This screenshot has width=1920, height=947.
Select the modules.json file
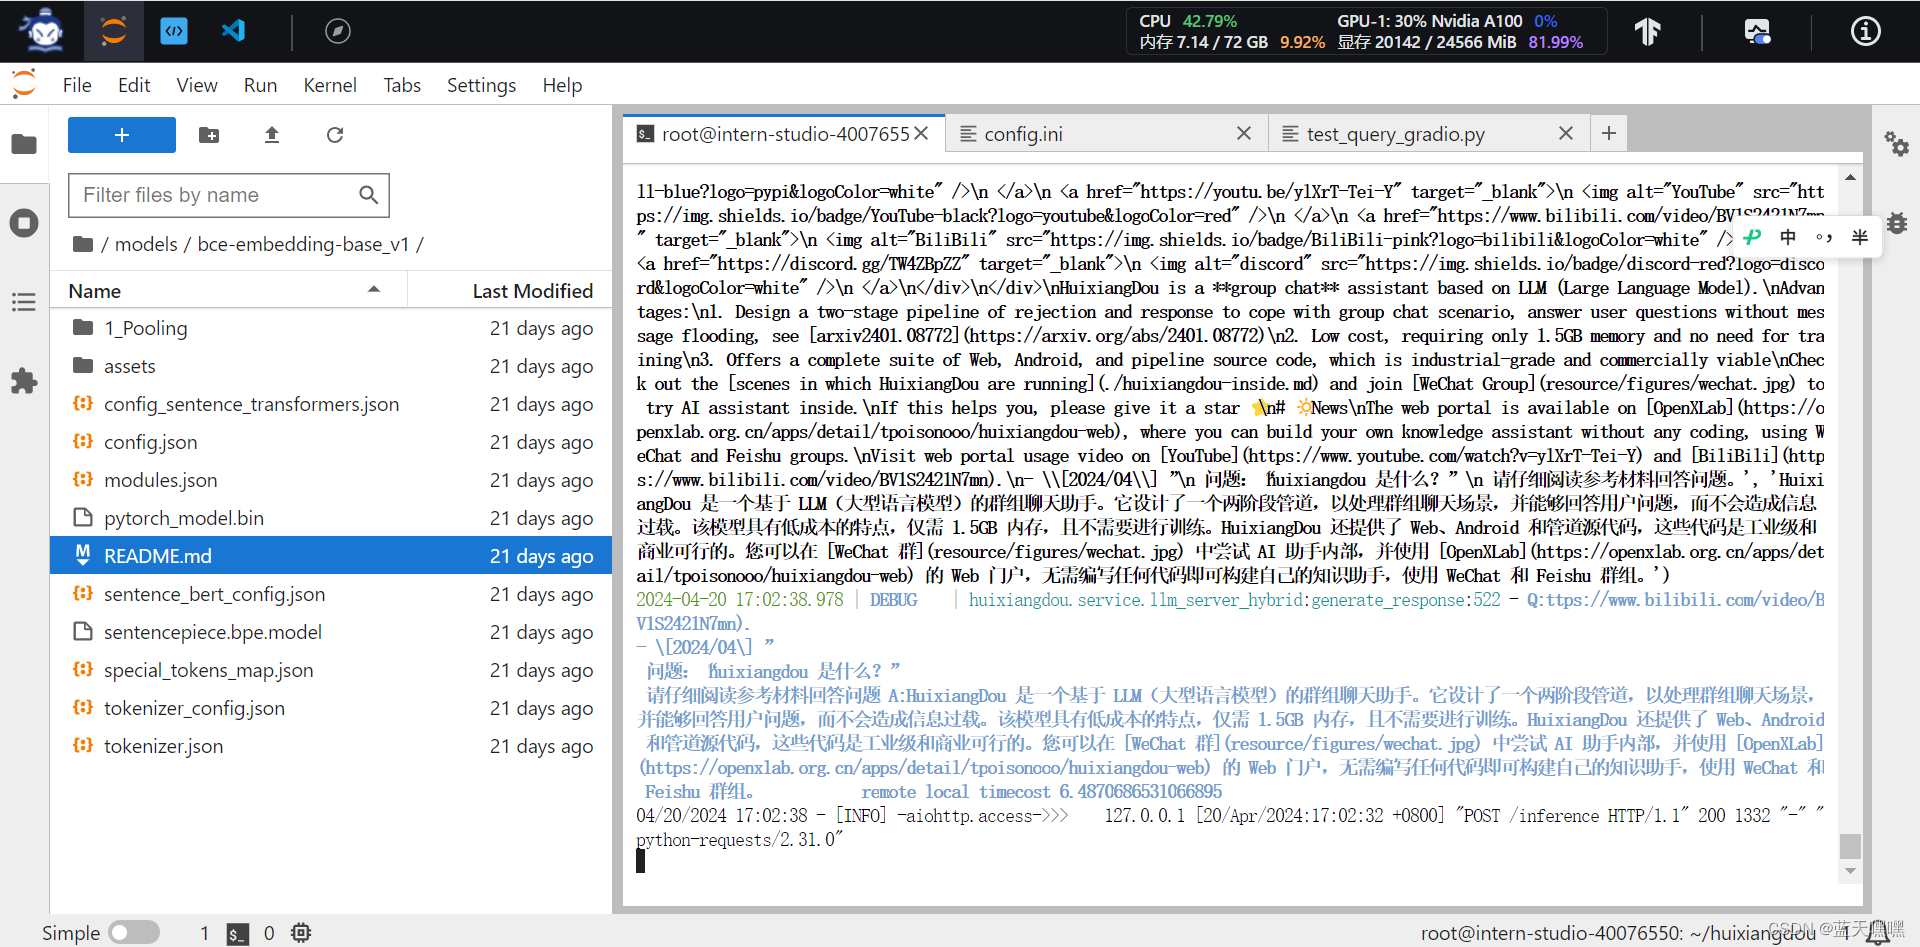click(331, 480)
